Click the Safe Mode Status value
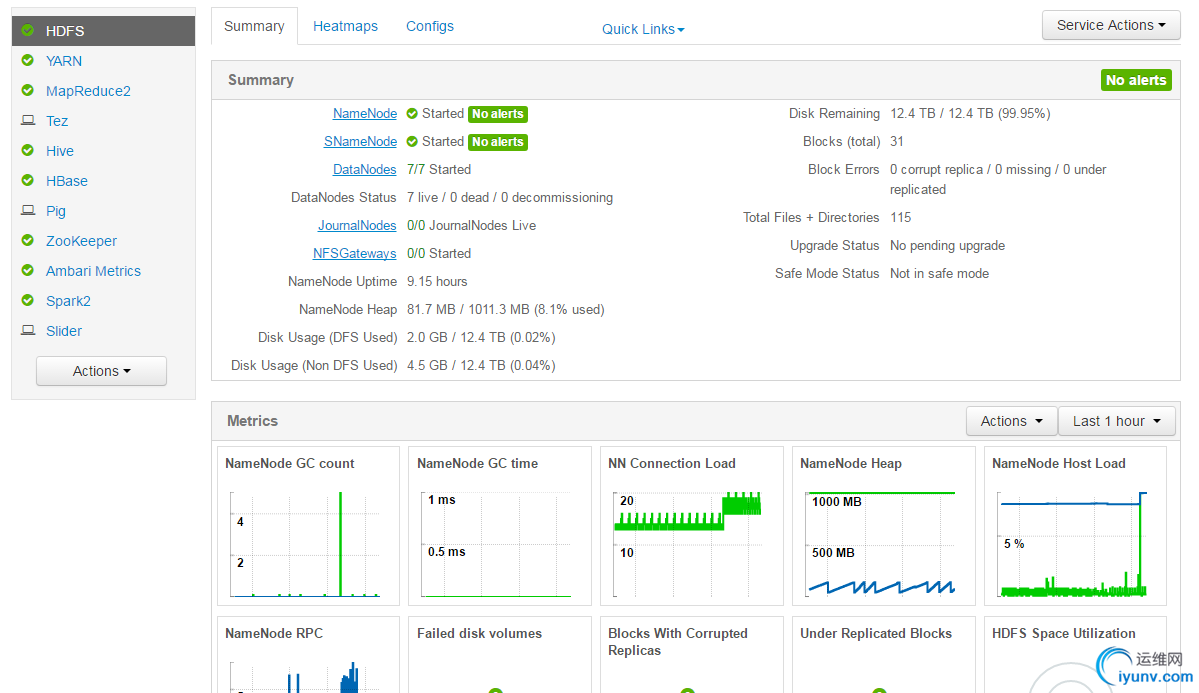Viewport: 1199px width, 693px height. click(x=939, y=274)
